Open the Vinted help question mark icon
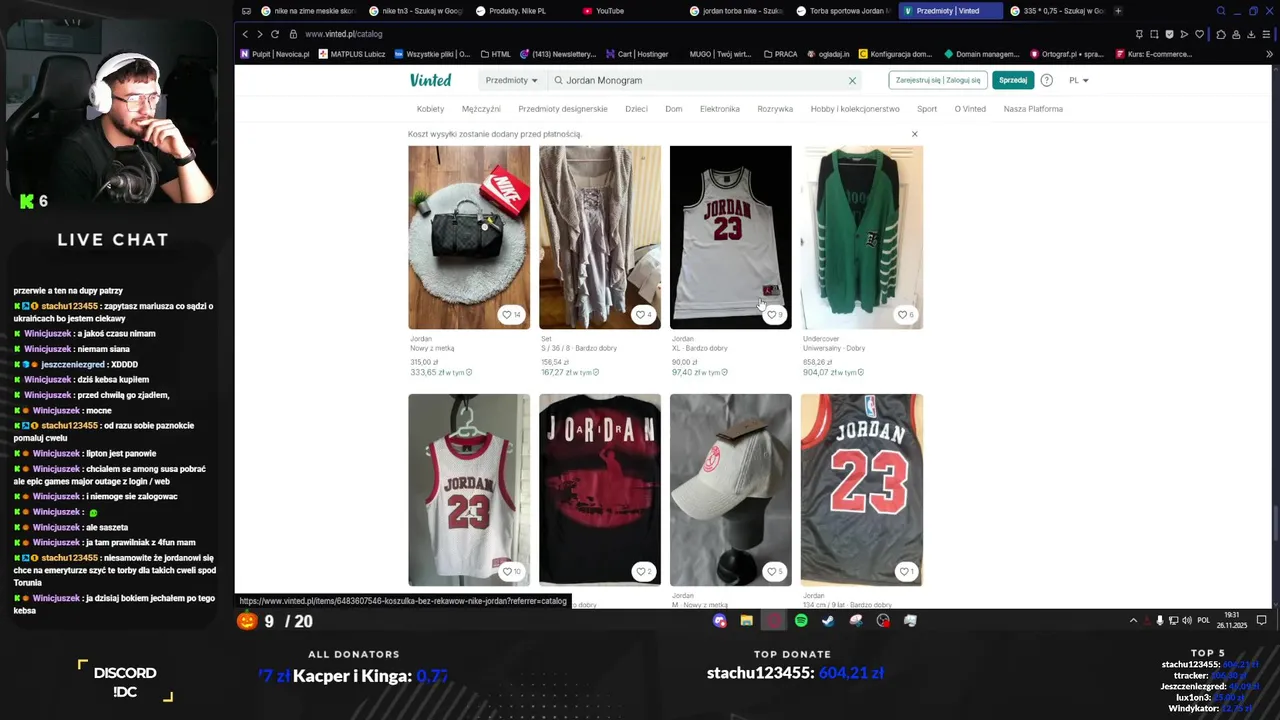Viewport: 1280px width, 720px height. (x=1047, y=80)
